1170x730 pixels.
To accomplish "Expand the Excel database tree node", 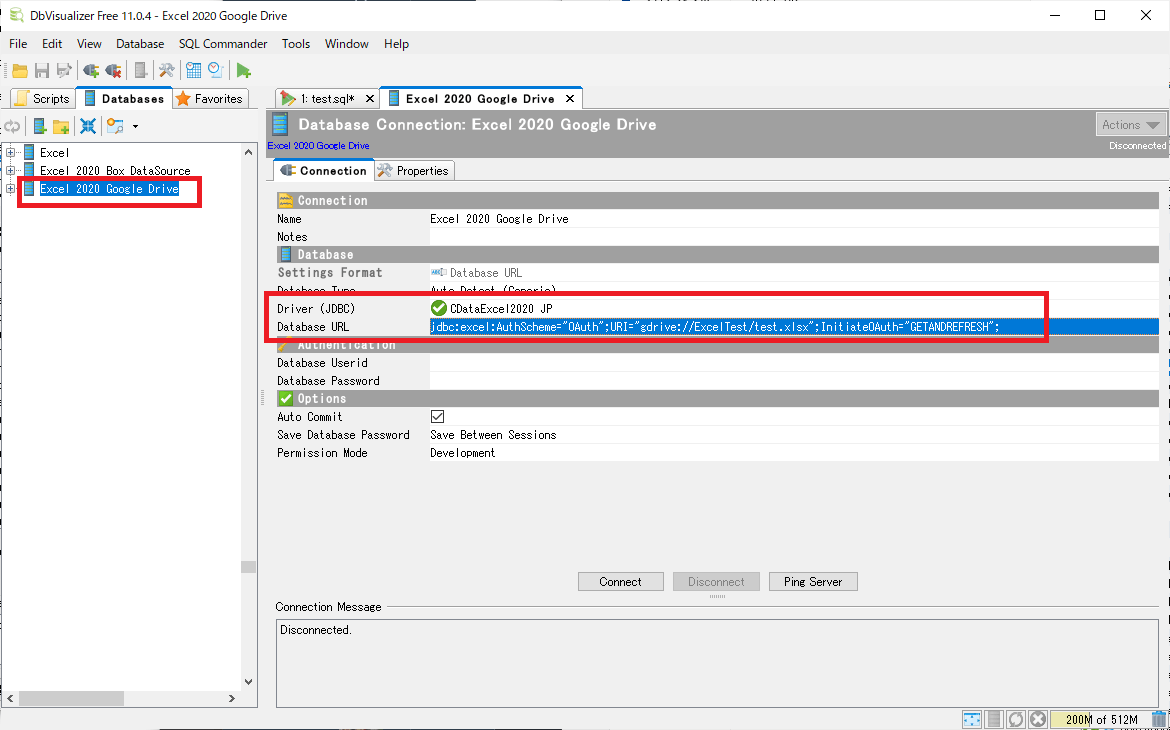I will click(10, 153).
